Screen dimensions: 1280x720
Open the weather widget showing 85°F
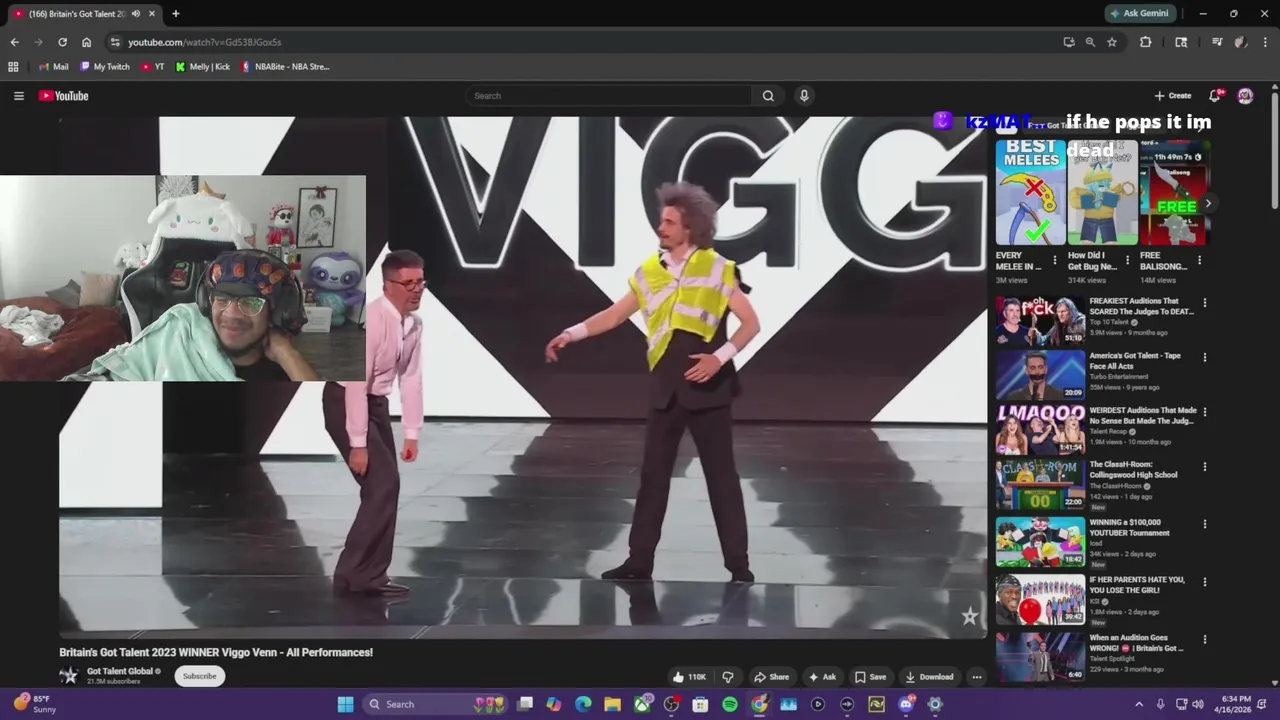click(x=36, y=704)
